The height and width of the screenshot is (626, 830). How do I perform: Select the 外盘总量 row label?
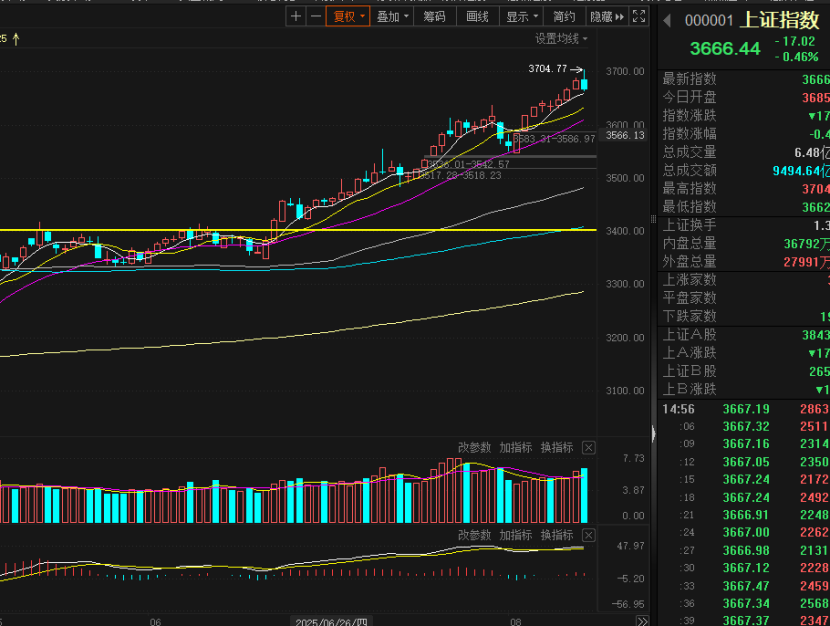click(x=689, y=261)
